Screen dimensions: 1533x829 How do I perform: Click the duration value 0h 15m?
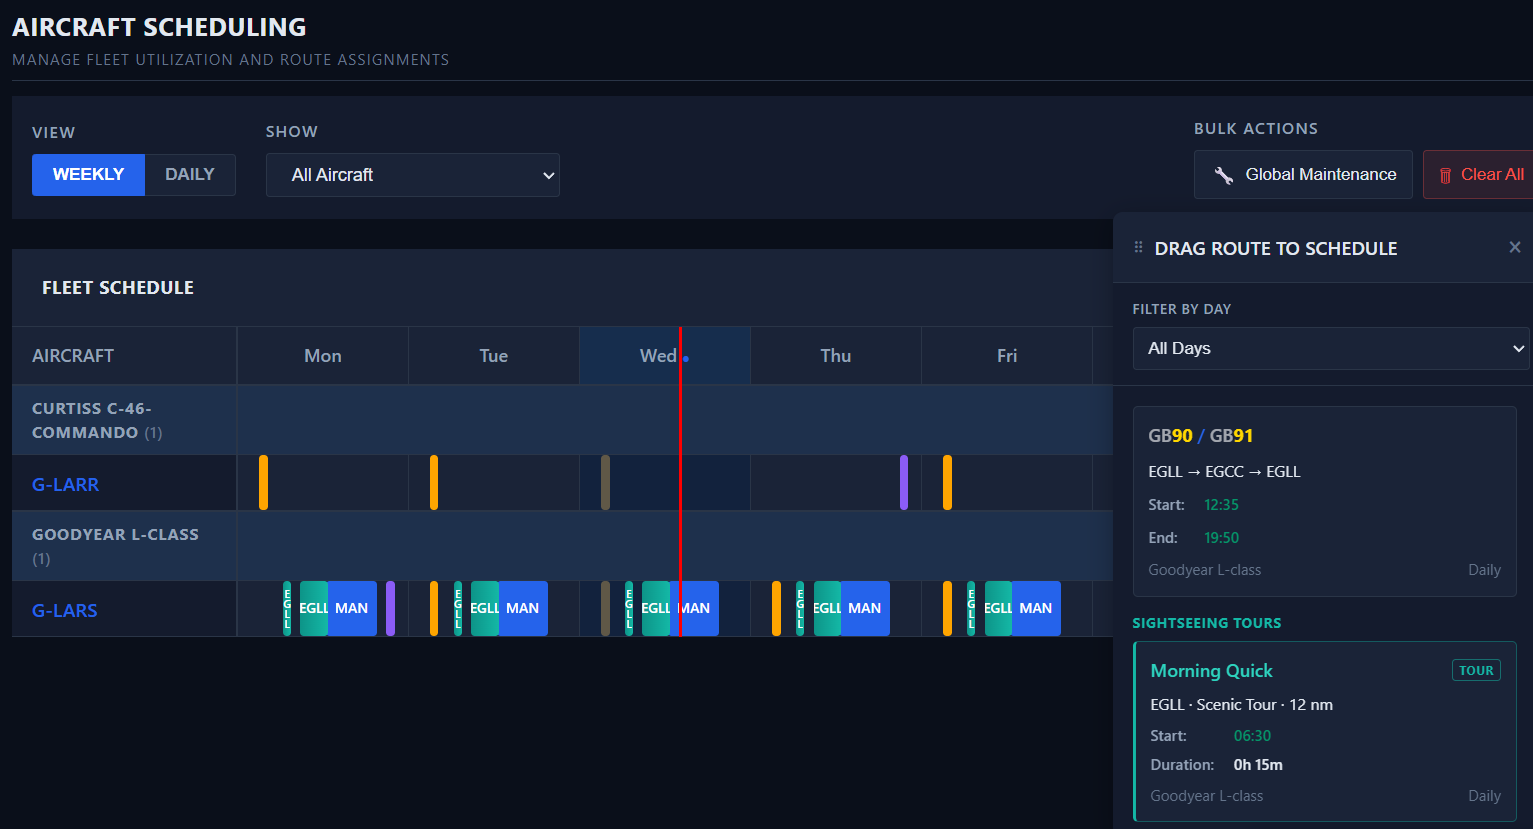(1258, 765)
